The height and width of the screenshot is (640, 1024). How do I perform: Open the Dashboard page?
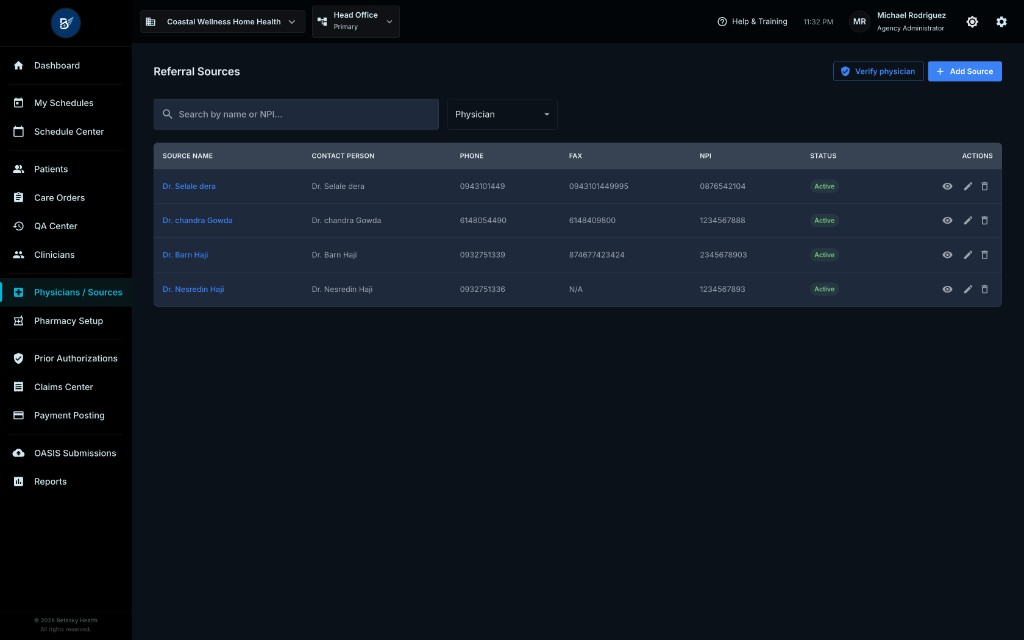[x=66, y=65]
